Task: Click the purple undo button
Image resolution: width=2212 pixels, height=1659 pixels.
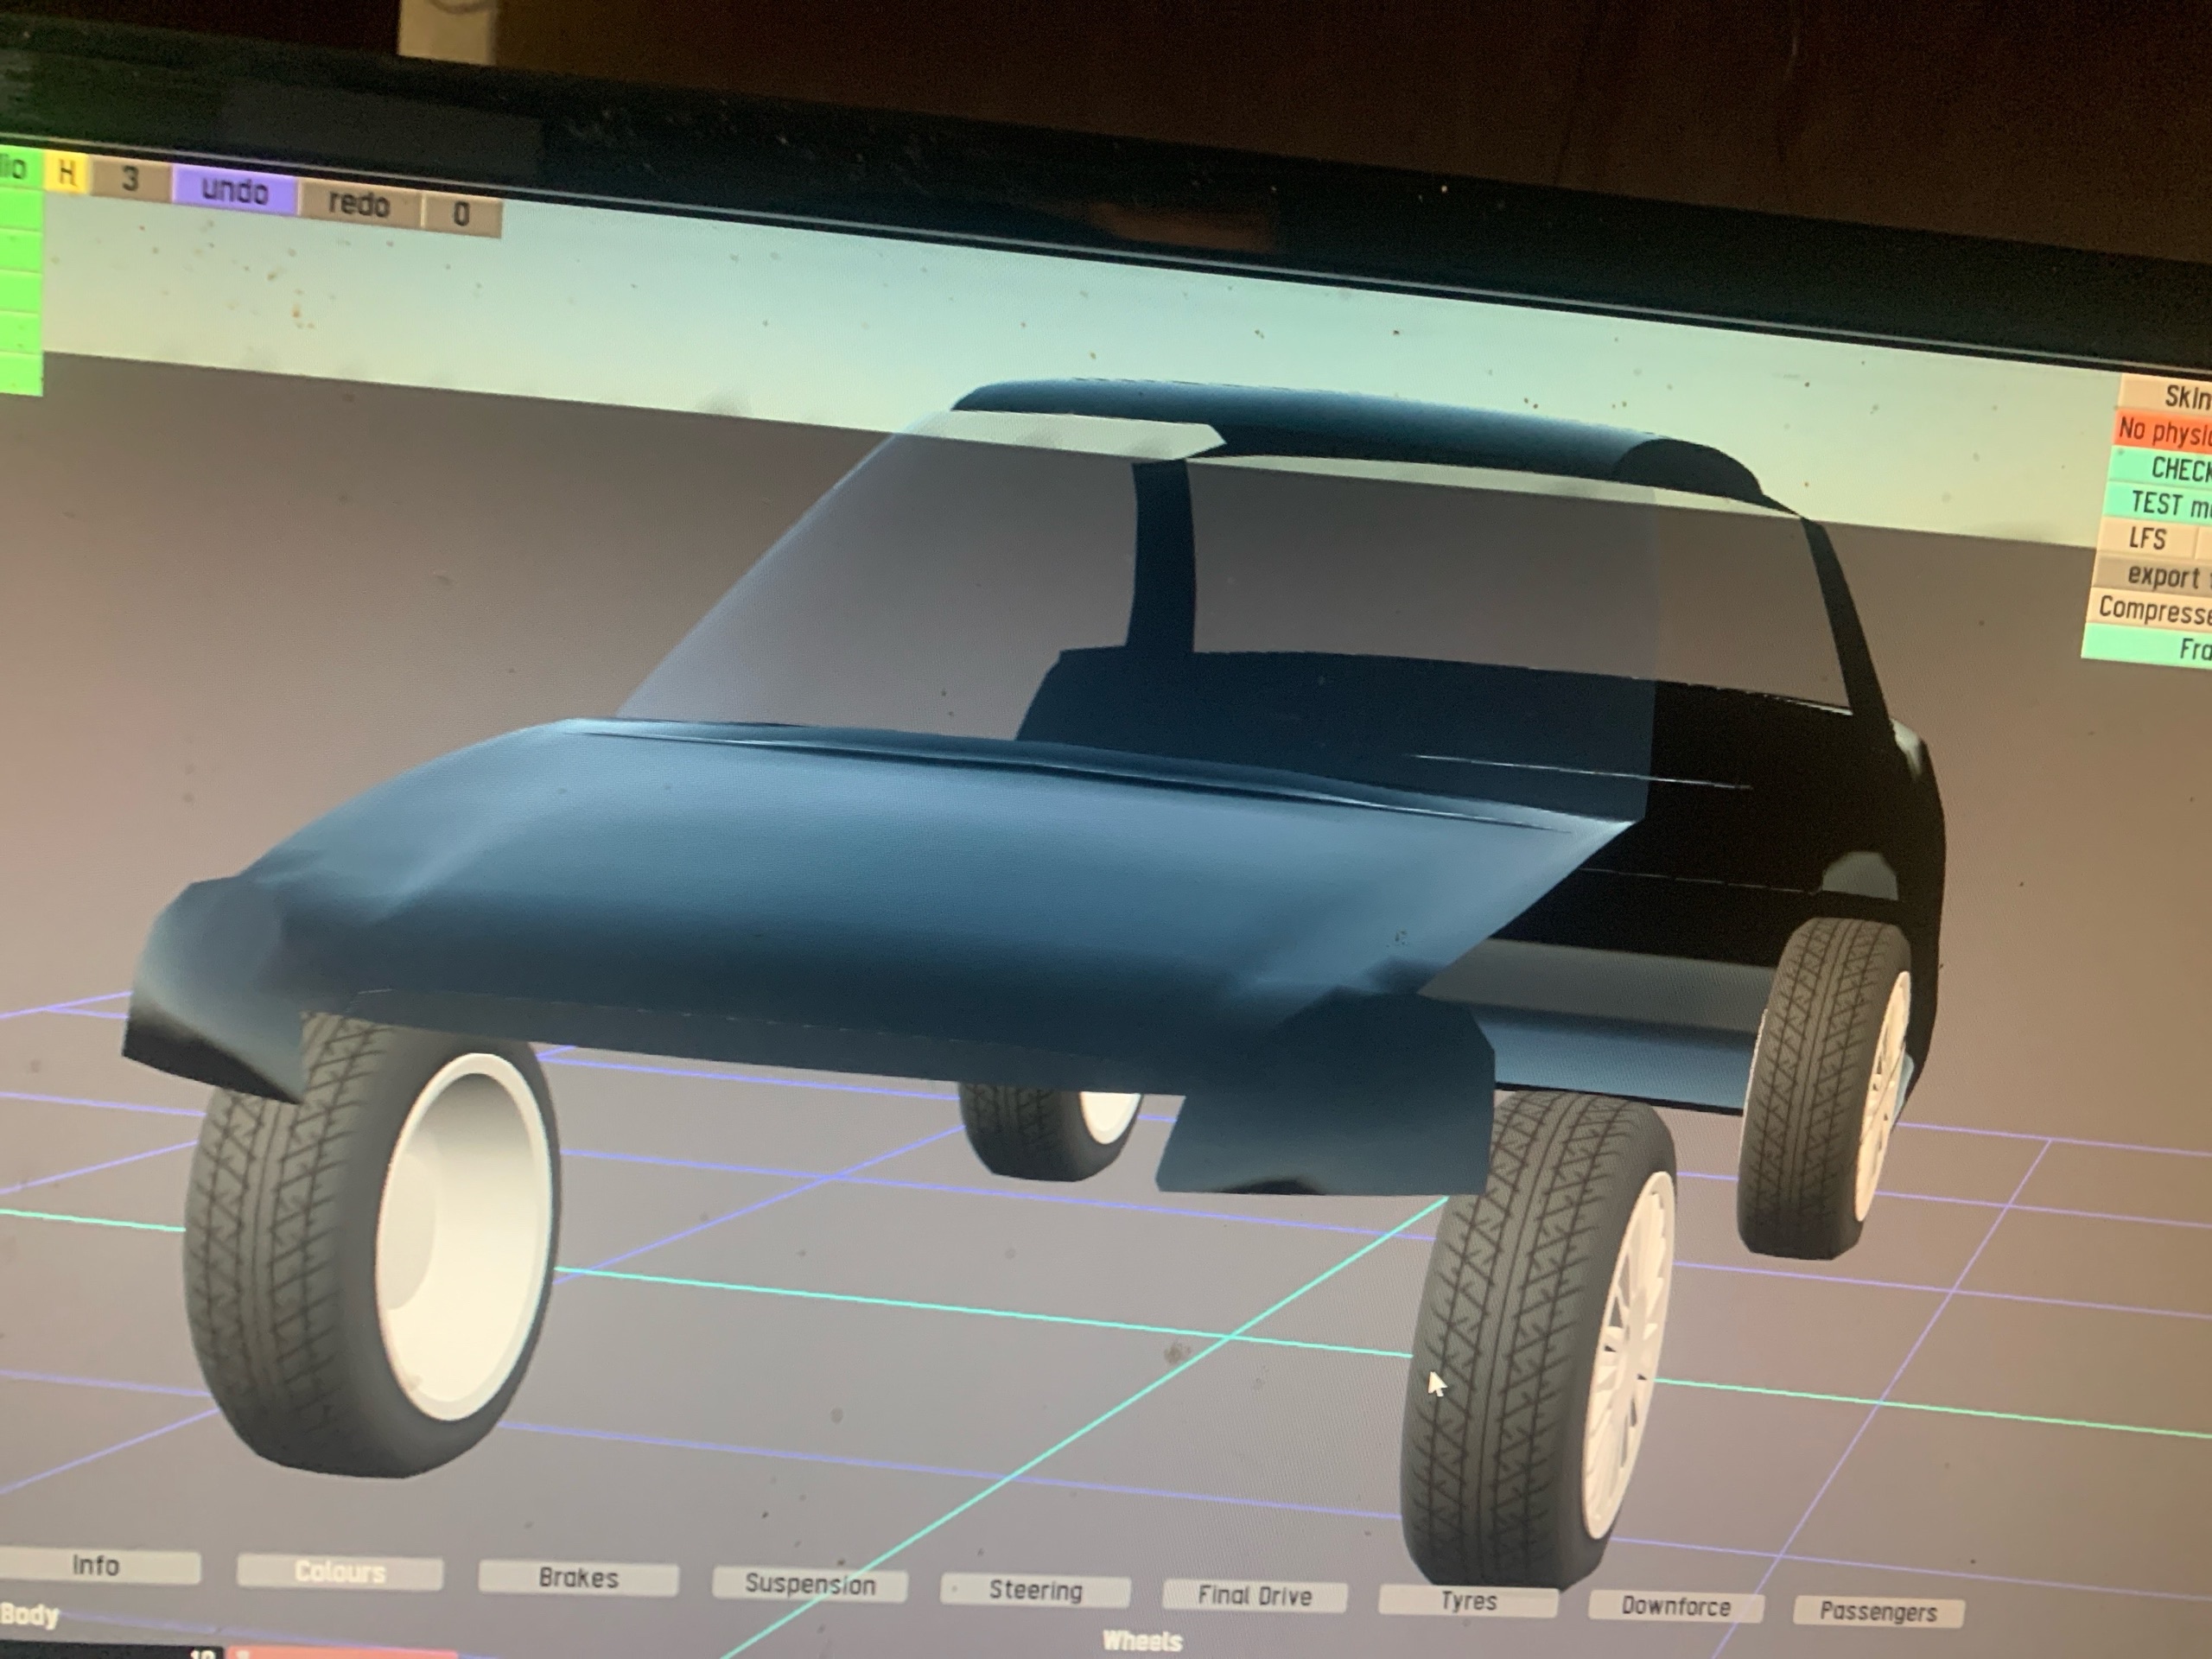Action: [234, 191]
